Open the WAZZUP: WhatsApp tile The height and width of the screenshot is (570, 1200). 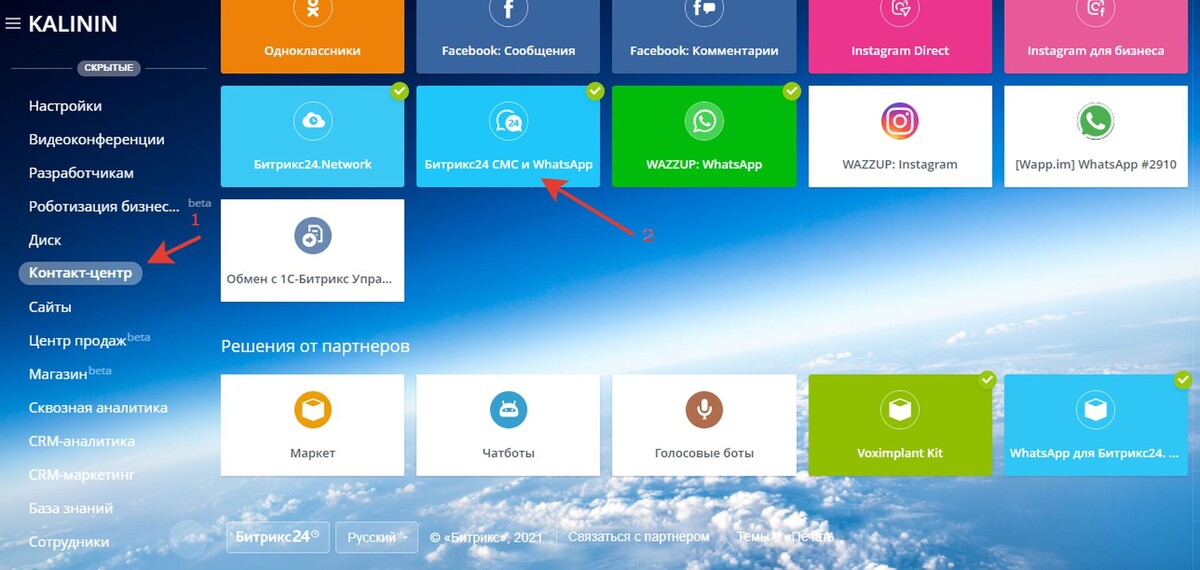pyautogui.click(x=704, y=136)
